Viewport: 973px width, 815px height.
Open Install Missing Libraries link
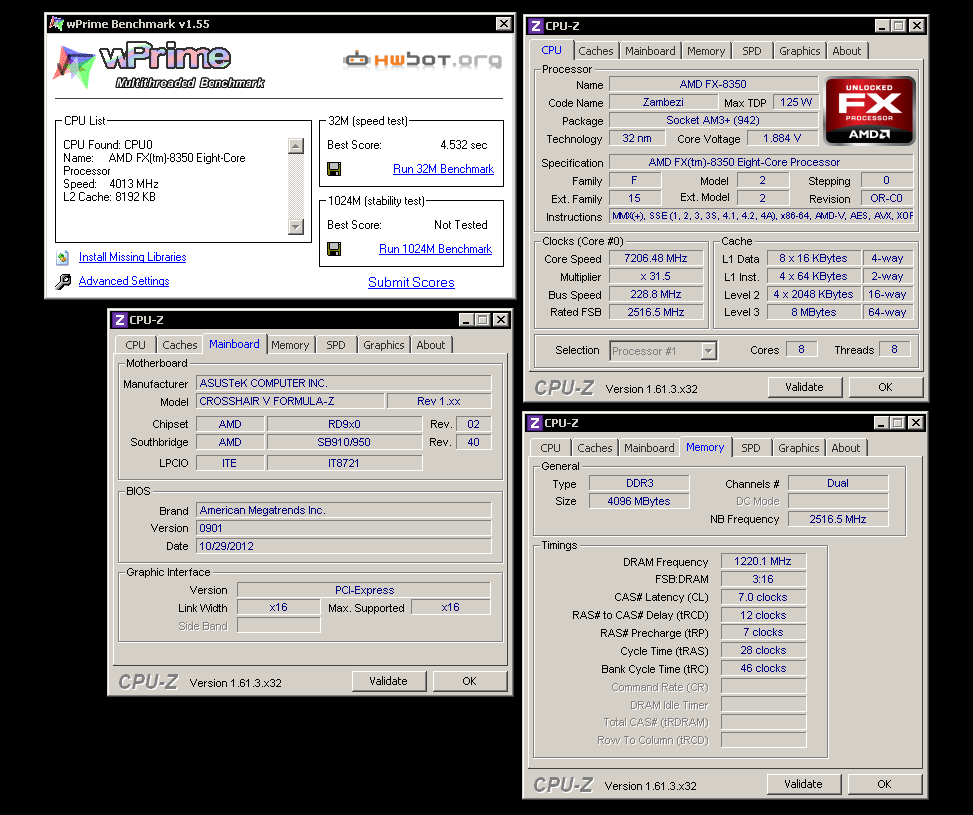[x=132, y=257]
